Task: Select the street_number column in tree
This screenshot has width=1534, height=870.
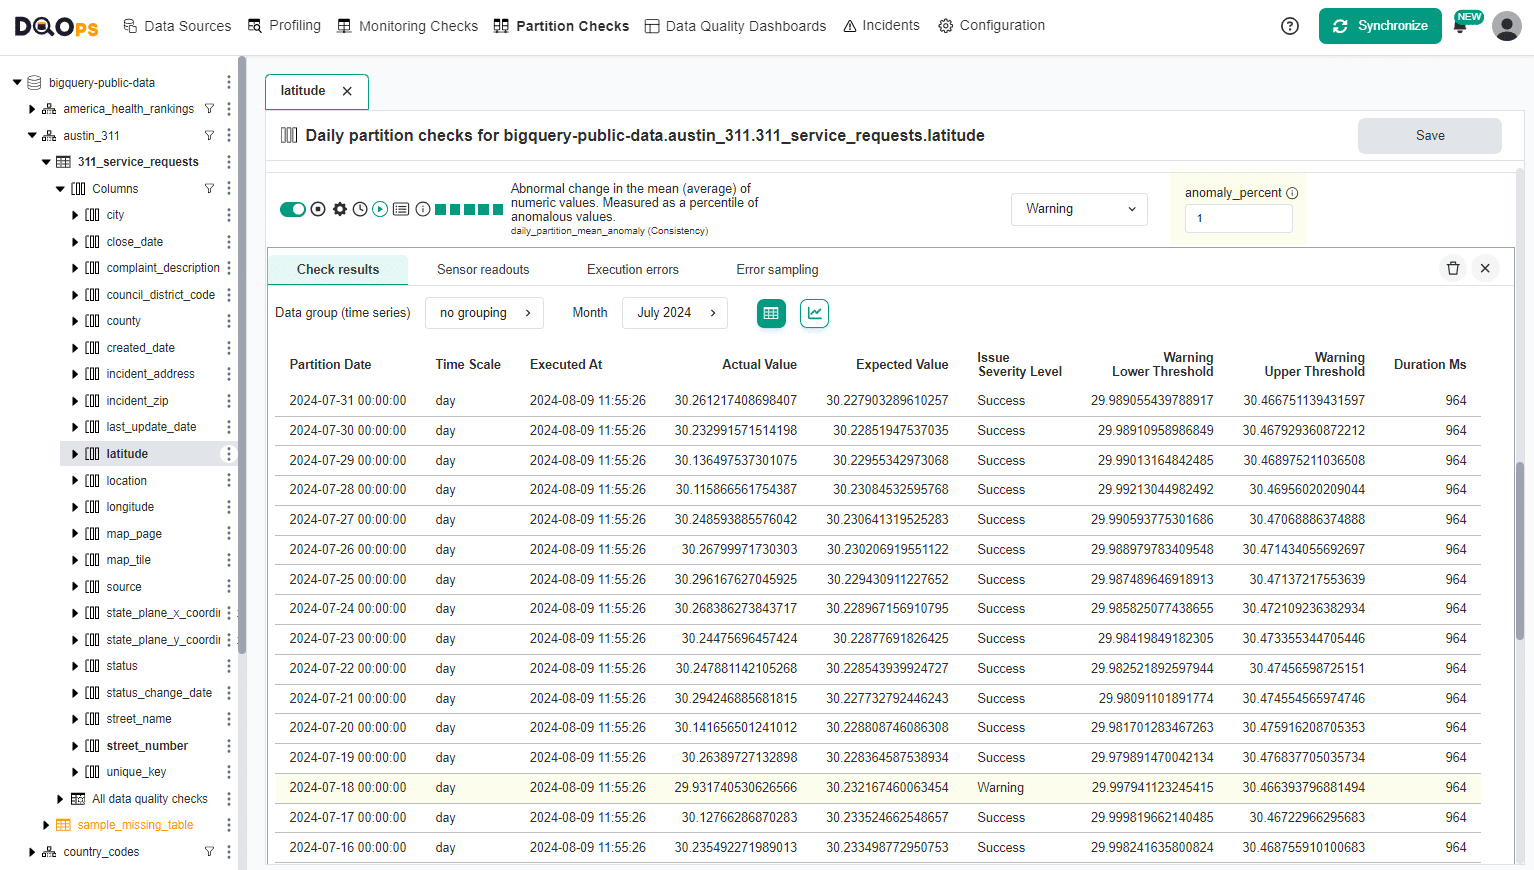Action: tap(147, 746)
